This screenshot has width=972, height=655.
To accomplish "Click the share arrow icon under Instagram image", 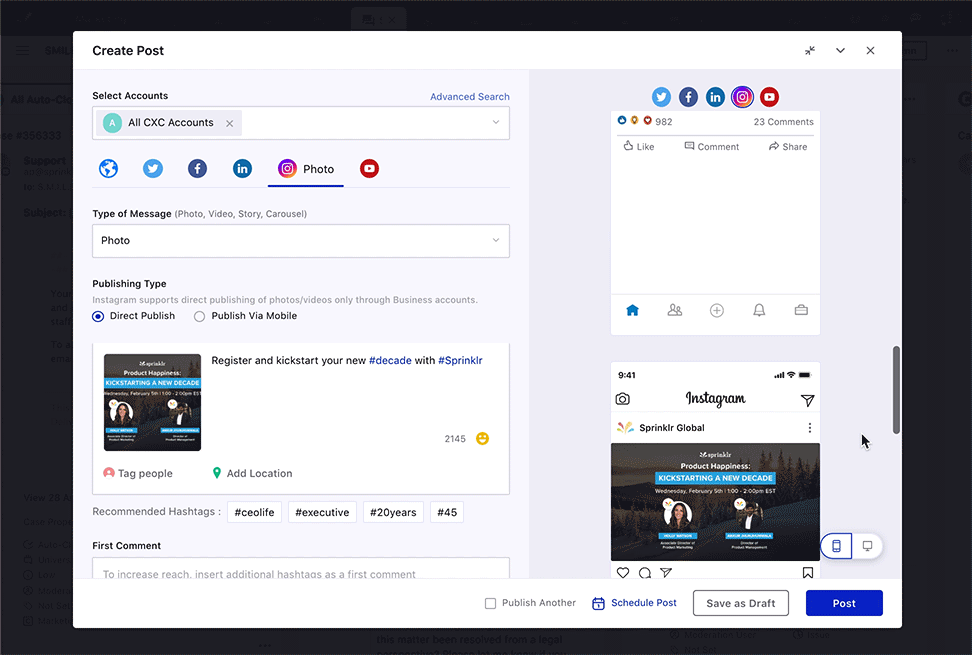I will click(x=666, y=573).
